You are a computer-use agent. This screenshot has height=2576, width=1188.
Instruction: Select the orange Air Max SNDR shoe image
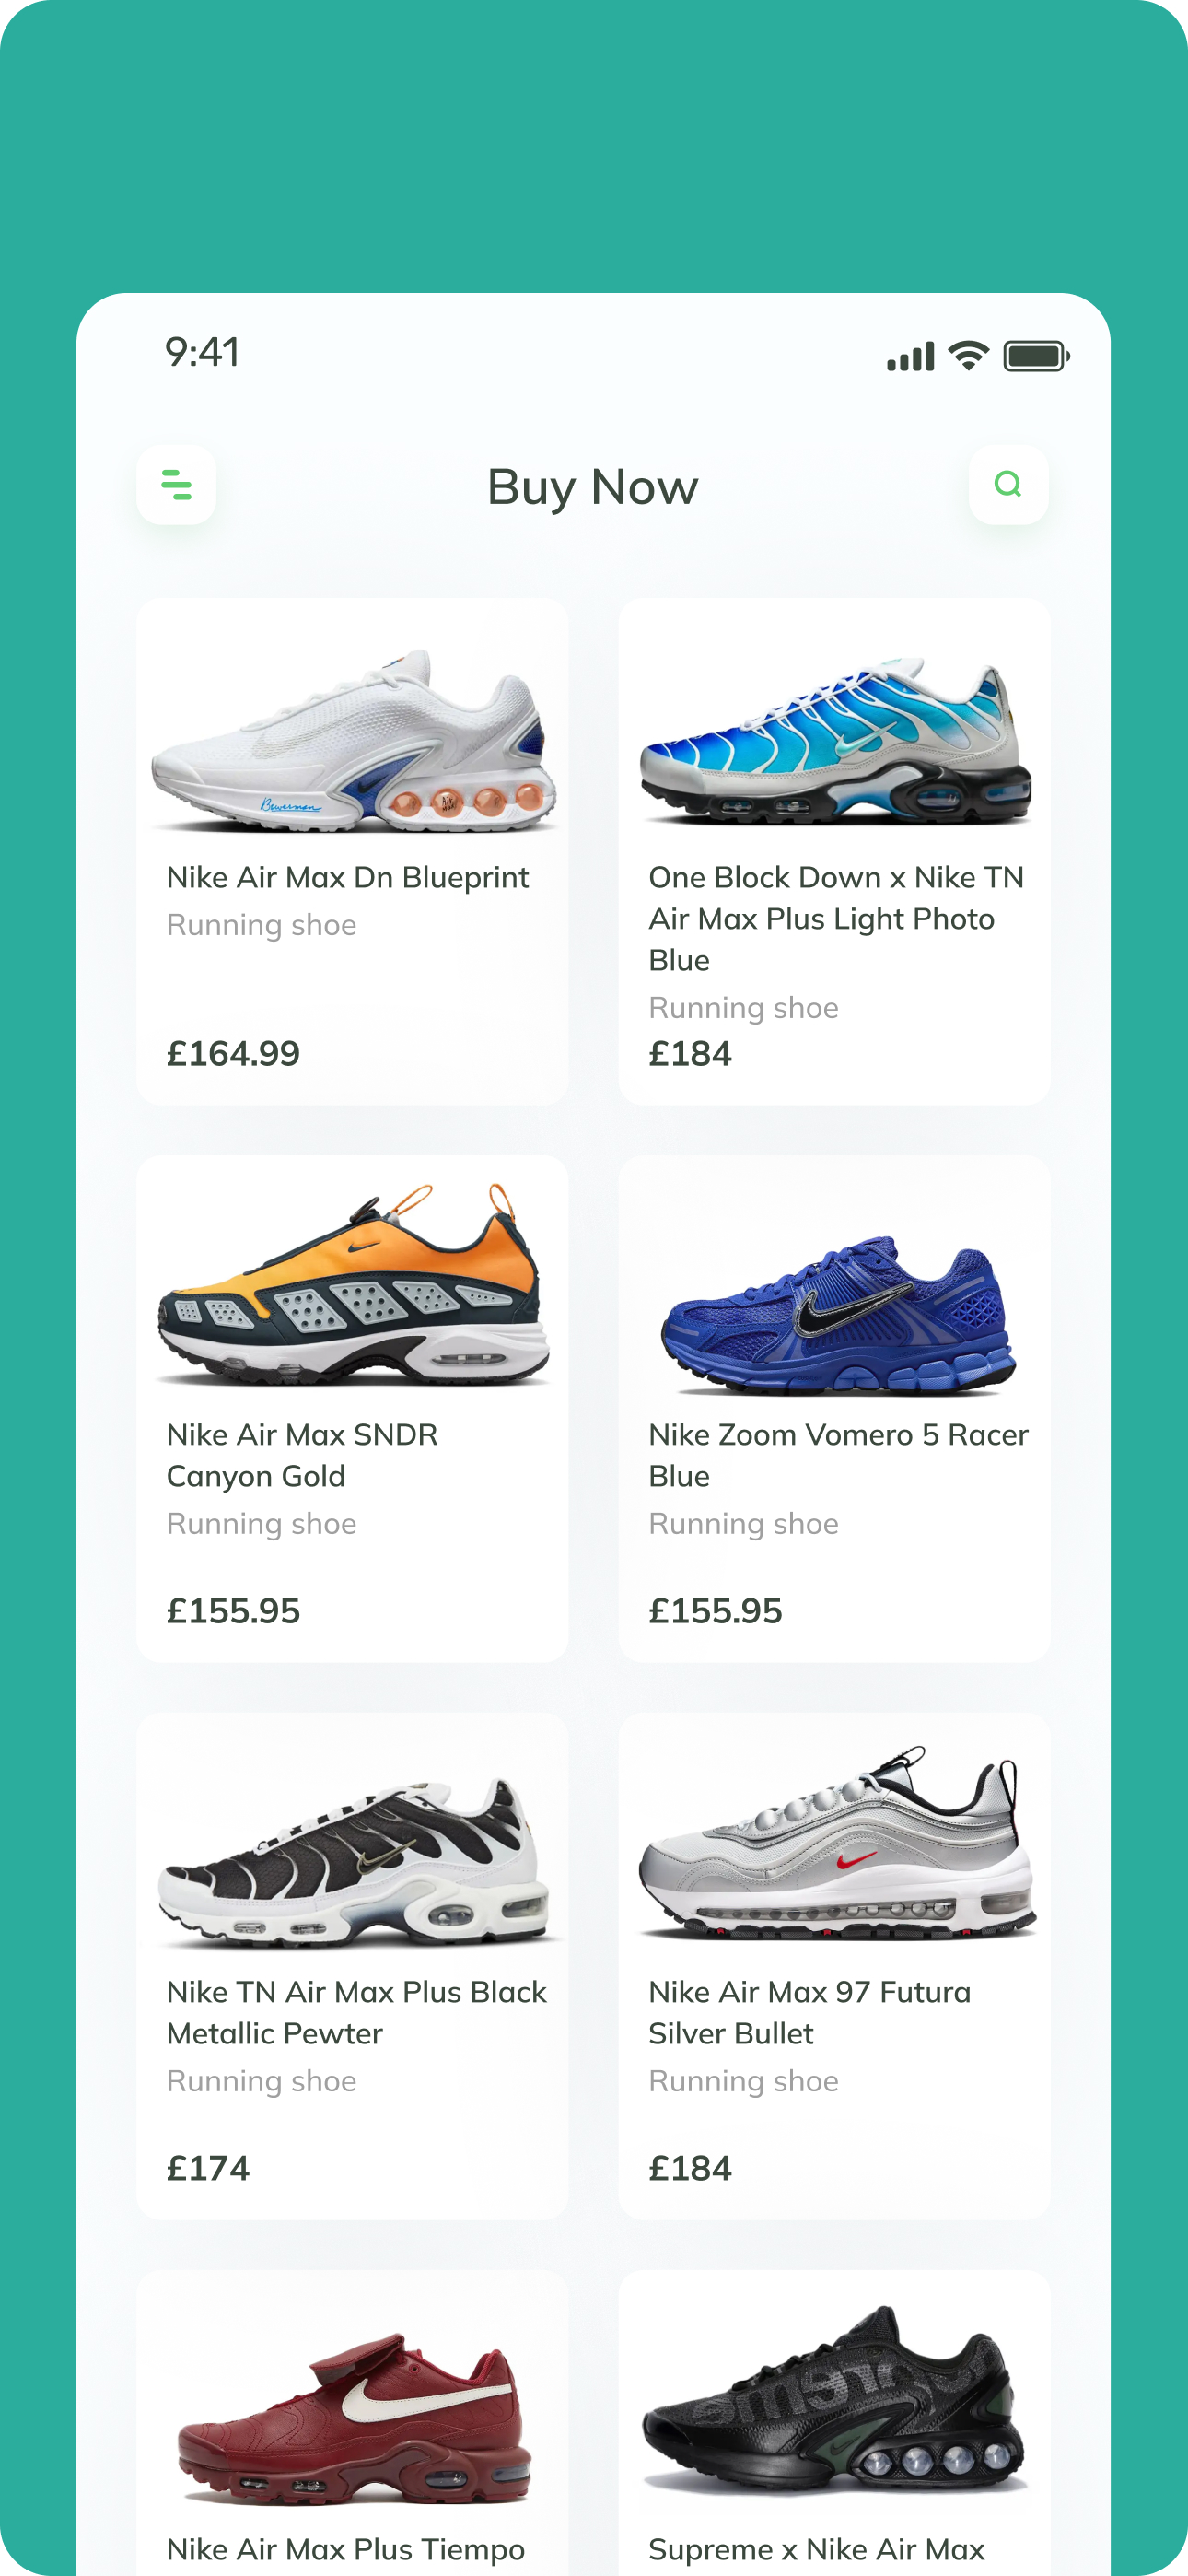(x=352, y=1284)
